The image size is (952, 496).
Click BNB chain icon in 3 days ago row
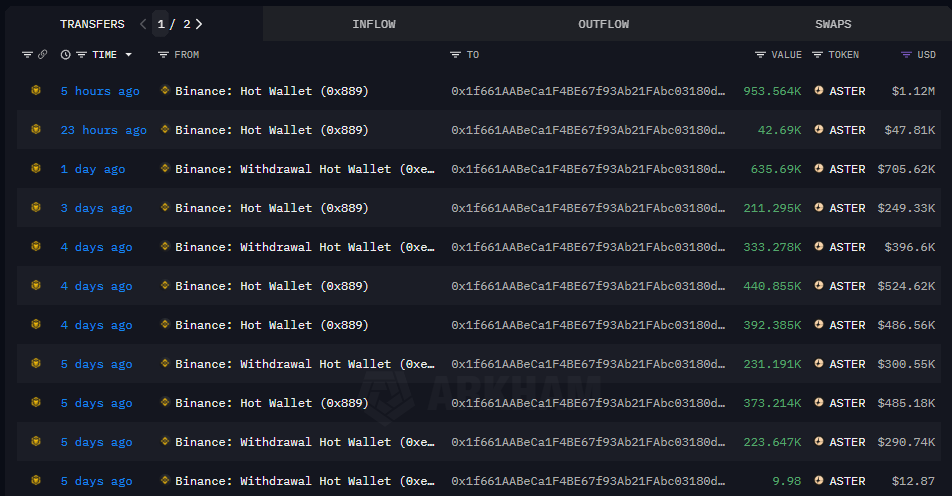[x=36, y=208]
